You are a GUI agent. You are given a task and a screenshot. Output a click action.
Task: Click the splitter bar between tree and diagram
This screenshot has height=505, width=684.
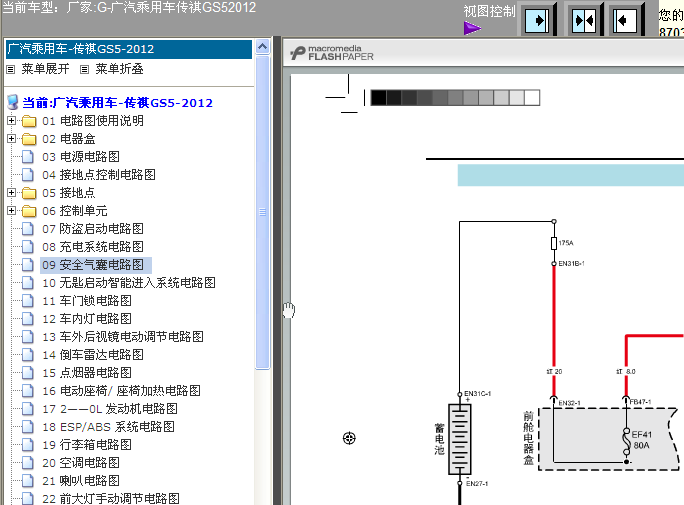[276, 270]
